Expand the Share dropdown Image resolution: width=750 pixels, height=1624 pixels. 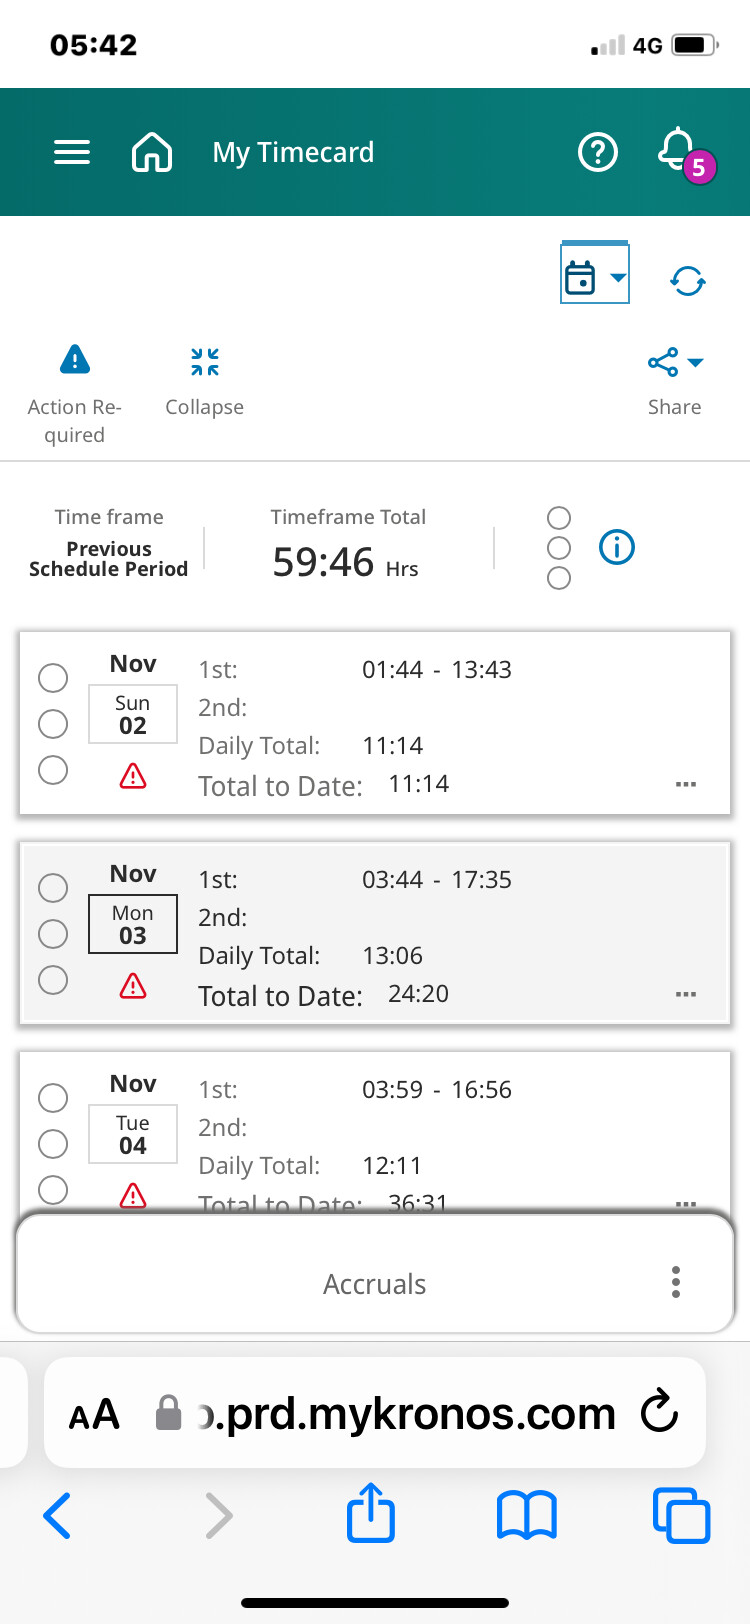point(675,362)
